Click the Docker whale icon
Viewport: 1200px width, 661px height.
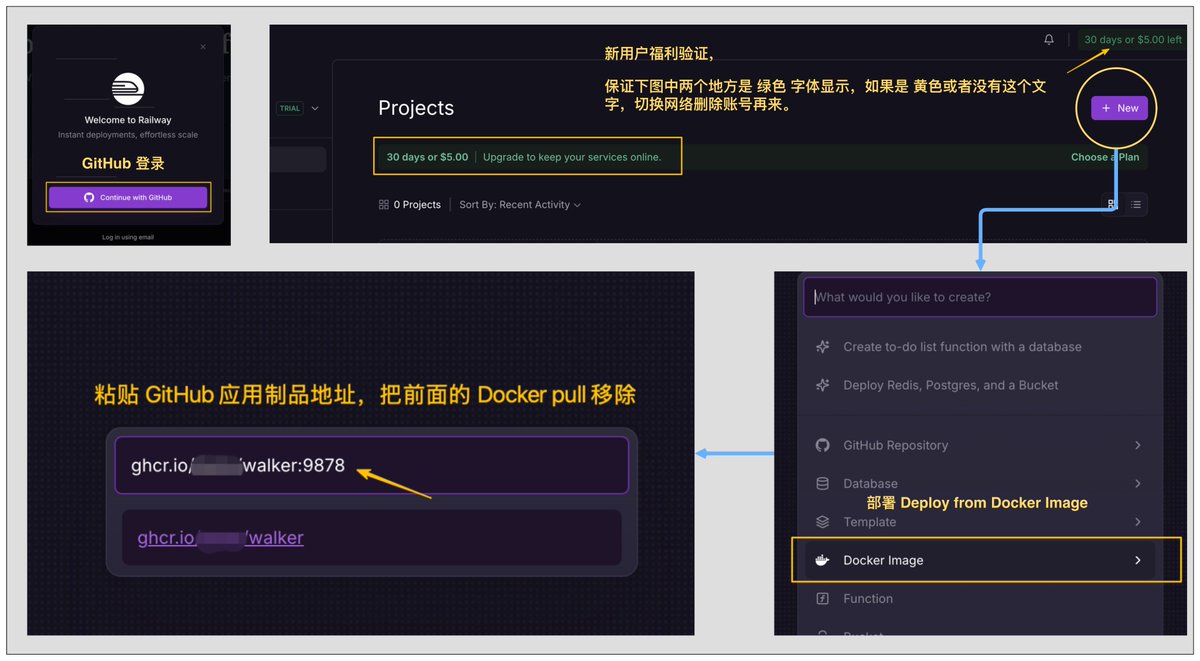823,560
